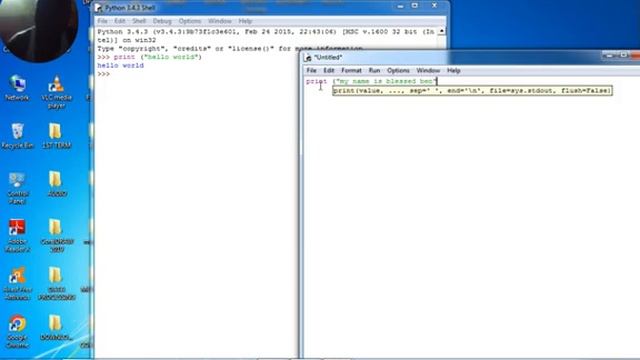Image resolution: width=640 pixels, height=360 pixels.
Task: Open the 1ST TERM folder icon
Action: (x=56, y=136)
